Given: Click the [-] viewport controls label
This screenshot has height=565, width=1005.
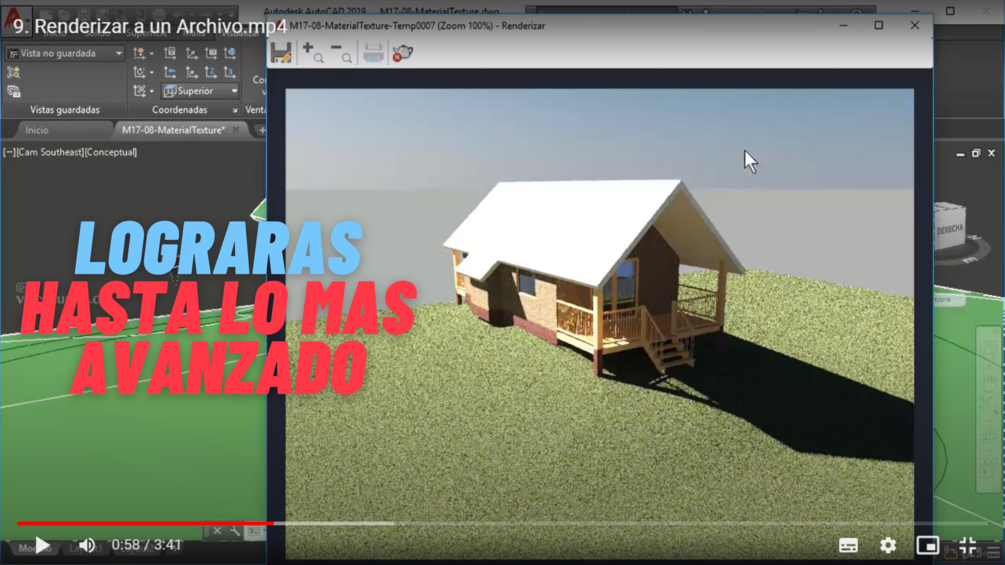Looking at the screenshot, I should (x=9, y=152).
